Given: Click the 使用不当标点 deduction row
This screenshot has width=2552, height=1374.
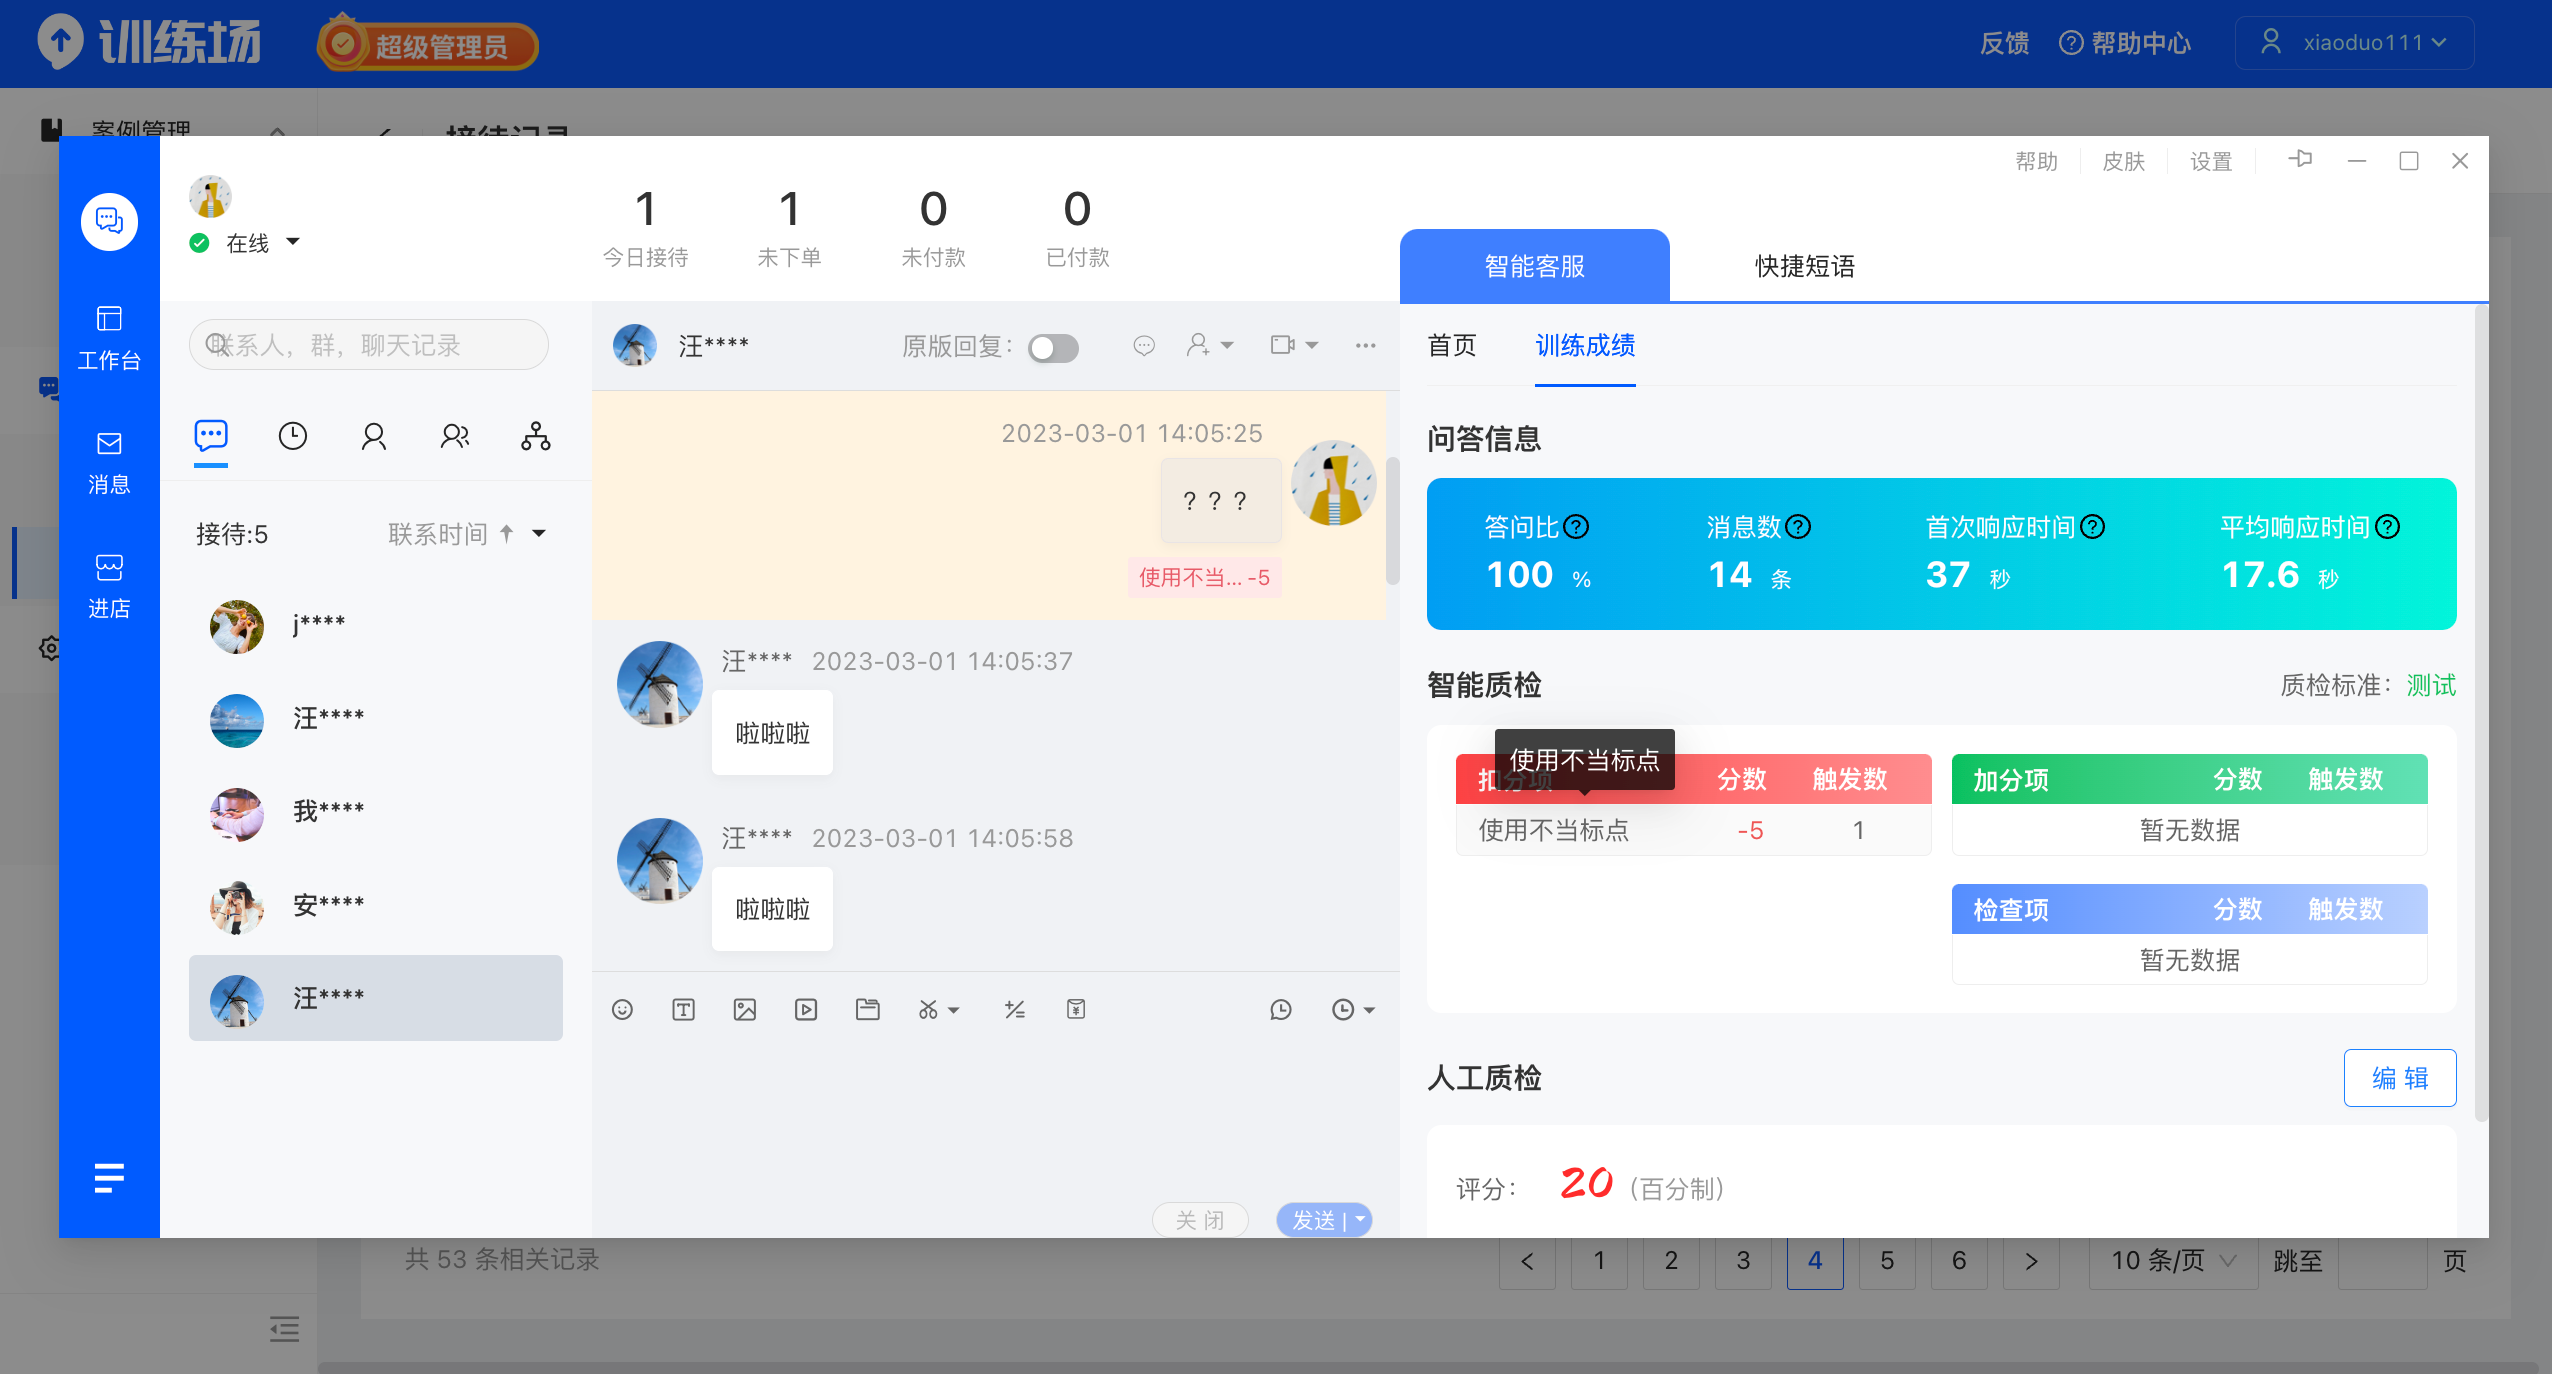Looking at the screenshot, I should coord(1693,830).
